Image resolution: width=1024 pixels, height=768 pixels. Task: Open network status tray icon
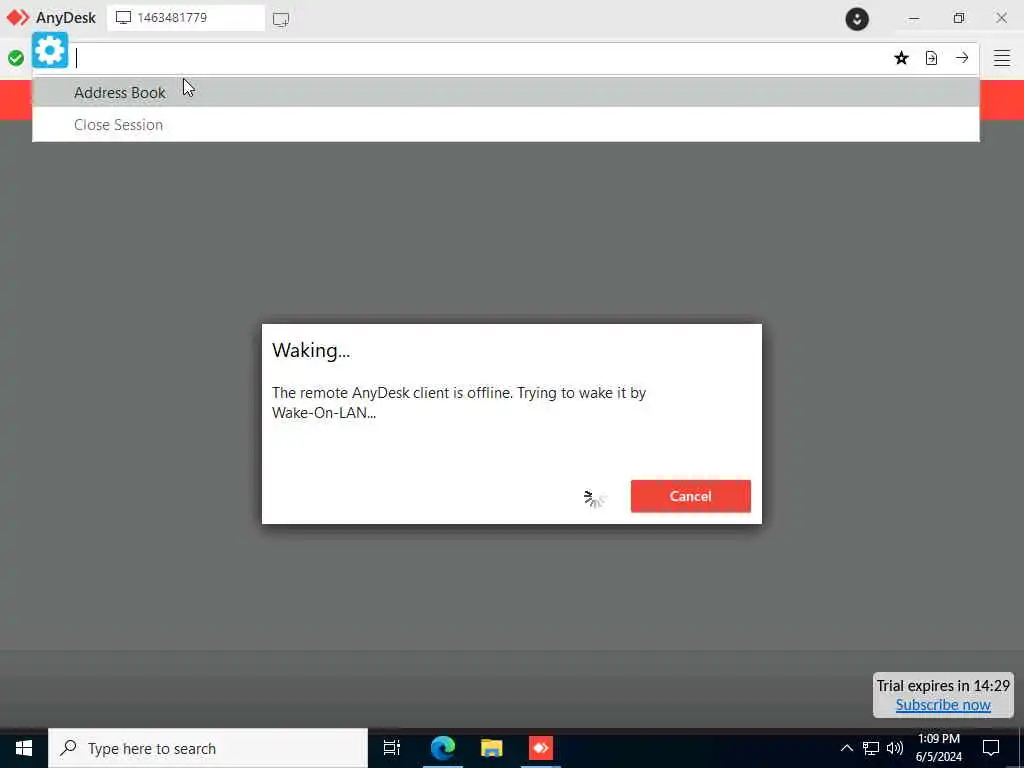click(871, 748)
